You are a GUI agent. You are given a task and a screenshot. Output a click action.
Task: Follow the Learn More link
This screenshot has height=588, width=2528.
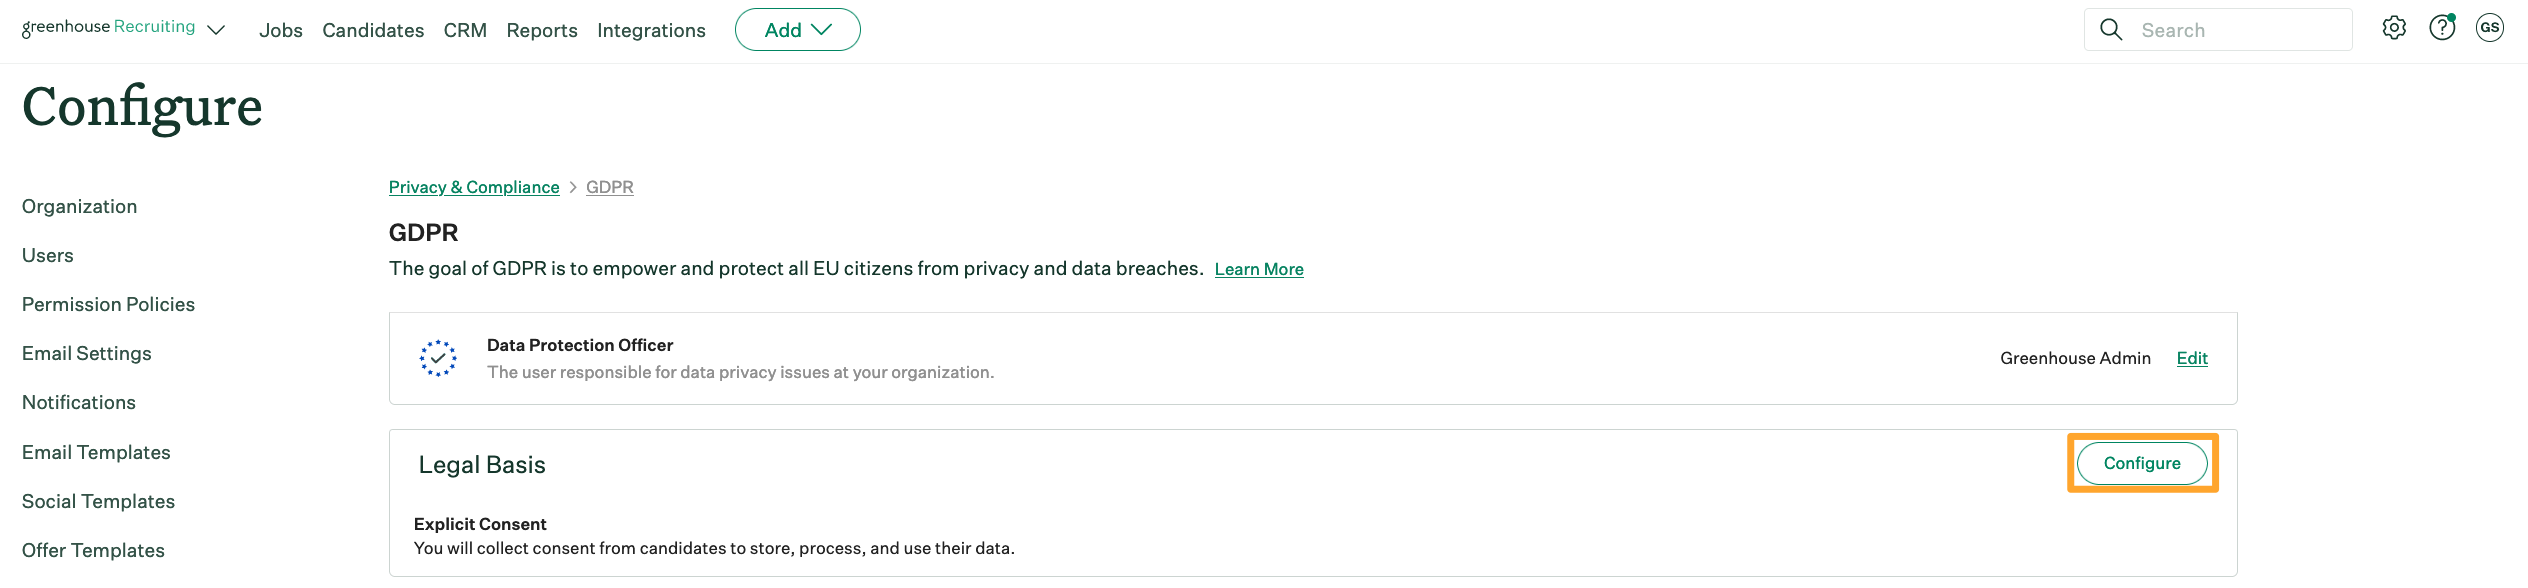(1259, 269)
